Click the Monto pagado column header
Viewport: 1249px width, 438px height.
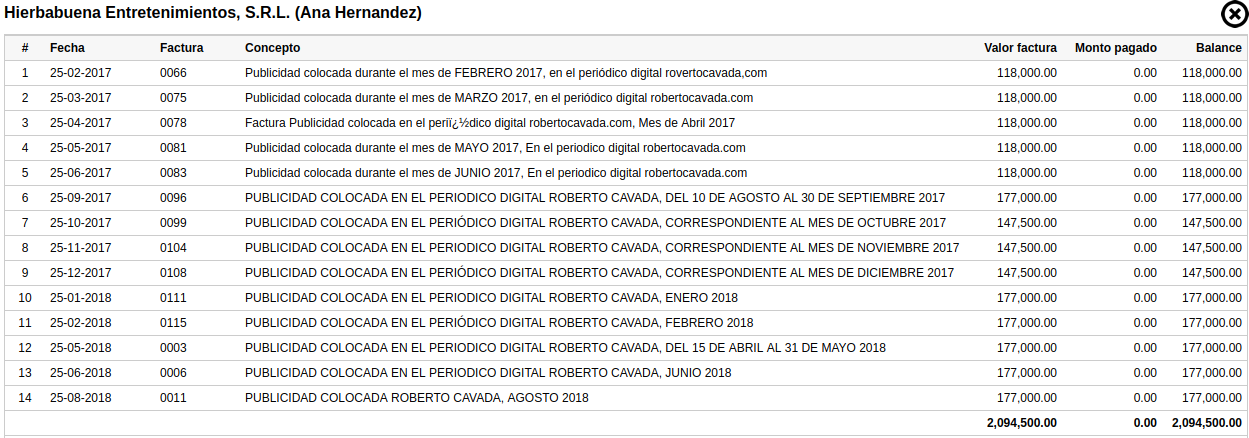pyautogui.click(x=1116, y=48)
